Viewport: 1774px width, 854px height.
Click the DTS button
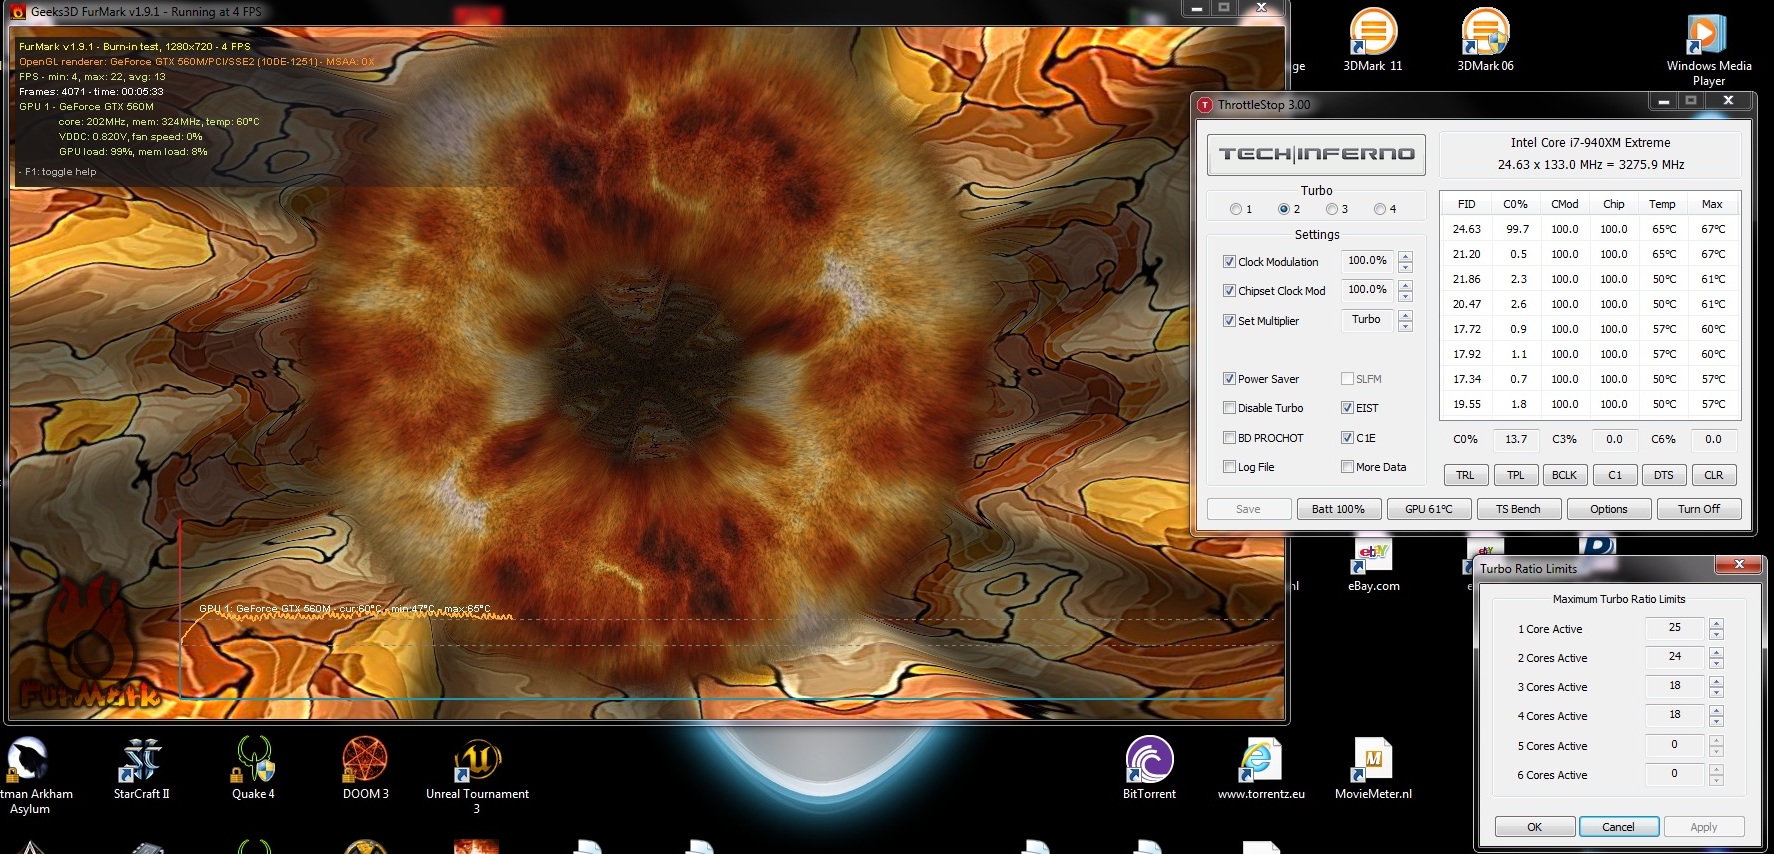(x=1664, y=475)
